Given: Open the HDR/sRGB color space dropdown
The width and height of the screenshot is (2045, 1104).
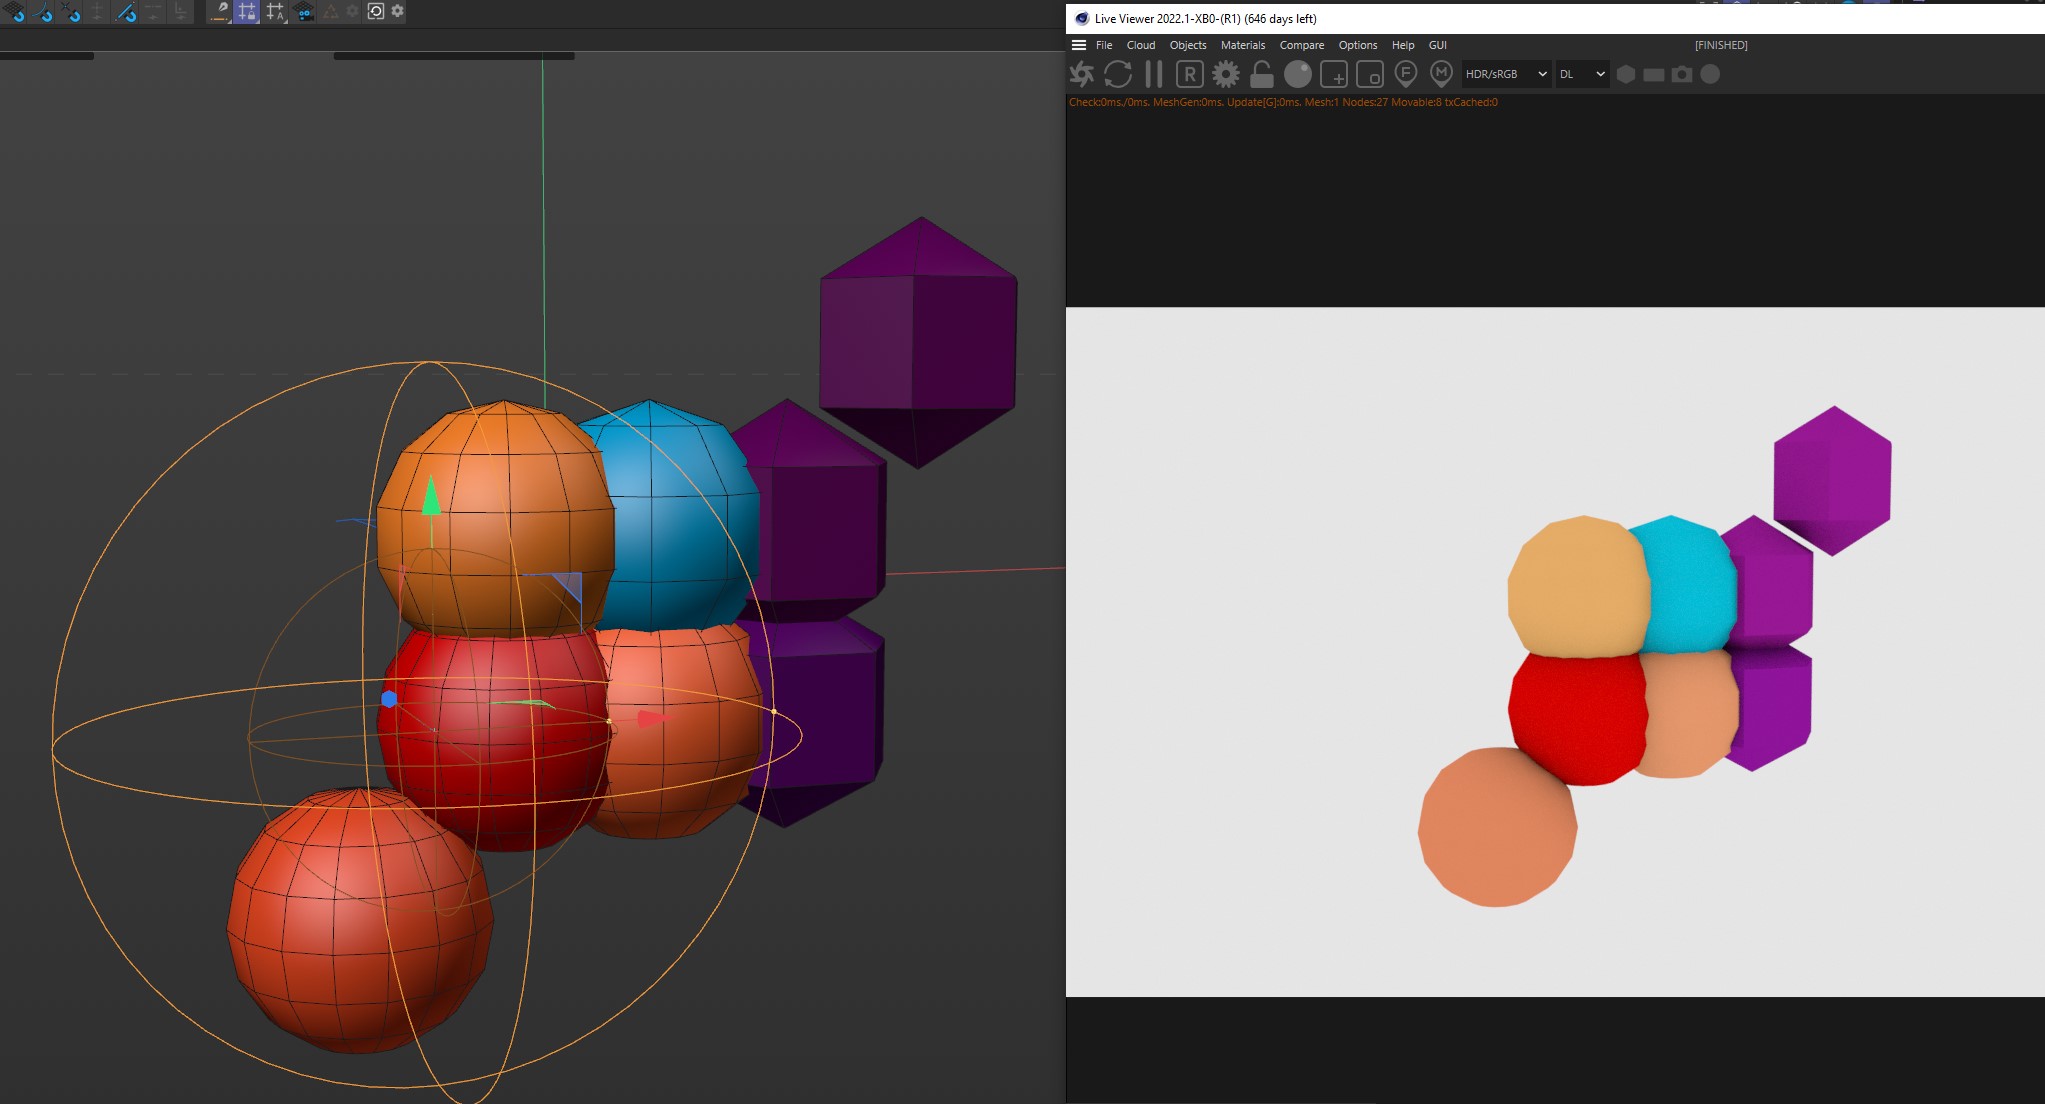Looking at the screenshot, I should coord(1506,74).
